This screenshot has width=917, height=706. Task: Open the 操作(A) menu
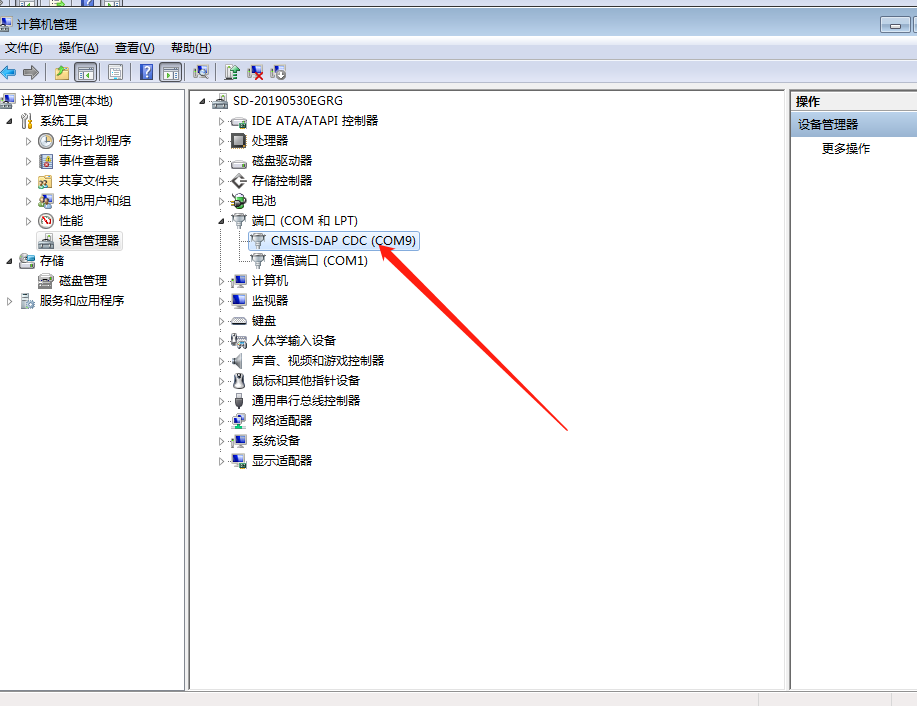tap(78, 48)
